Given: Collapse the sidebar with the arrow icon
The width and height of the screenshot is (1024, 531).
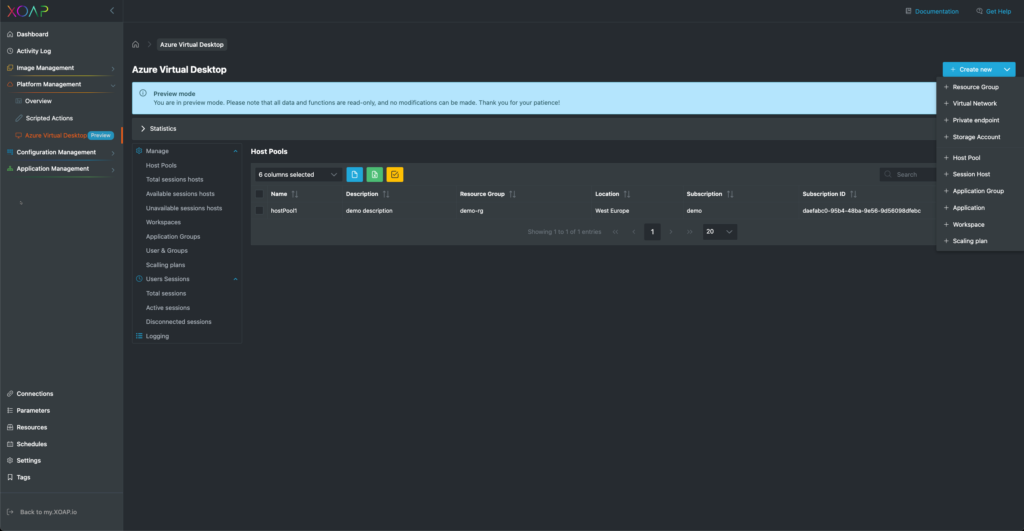Looking at the screenshot, I should coord(112,10).
